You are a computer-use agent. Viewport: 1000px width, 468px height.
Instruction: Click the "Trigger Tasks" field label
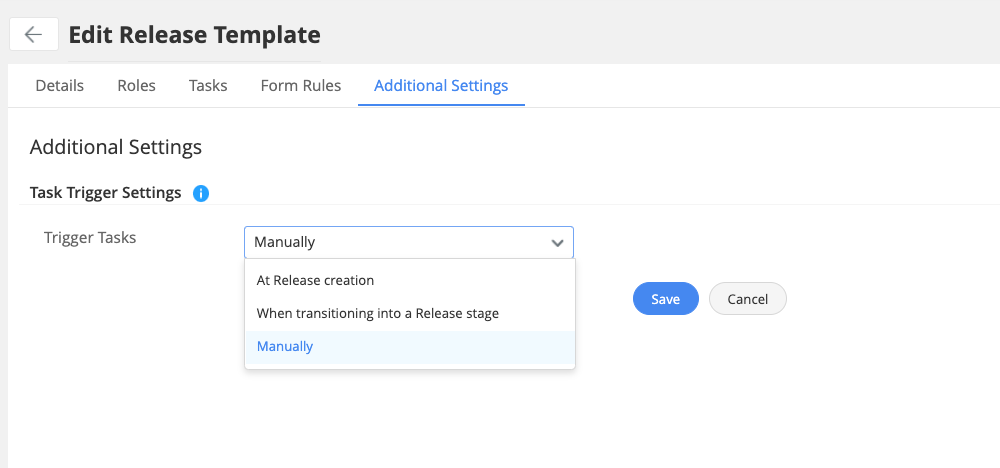coord(90,238)
